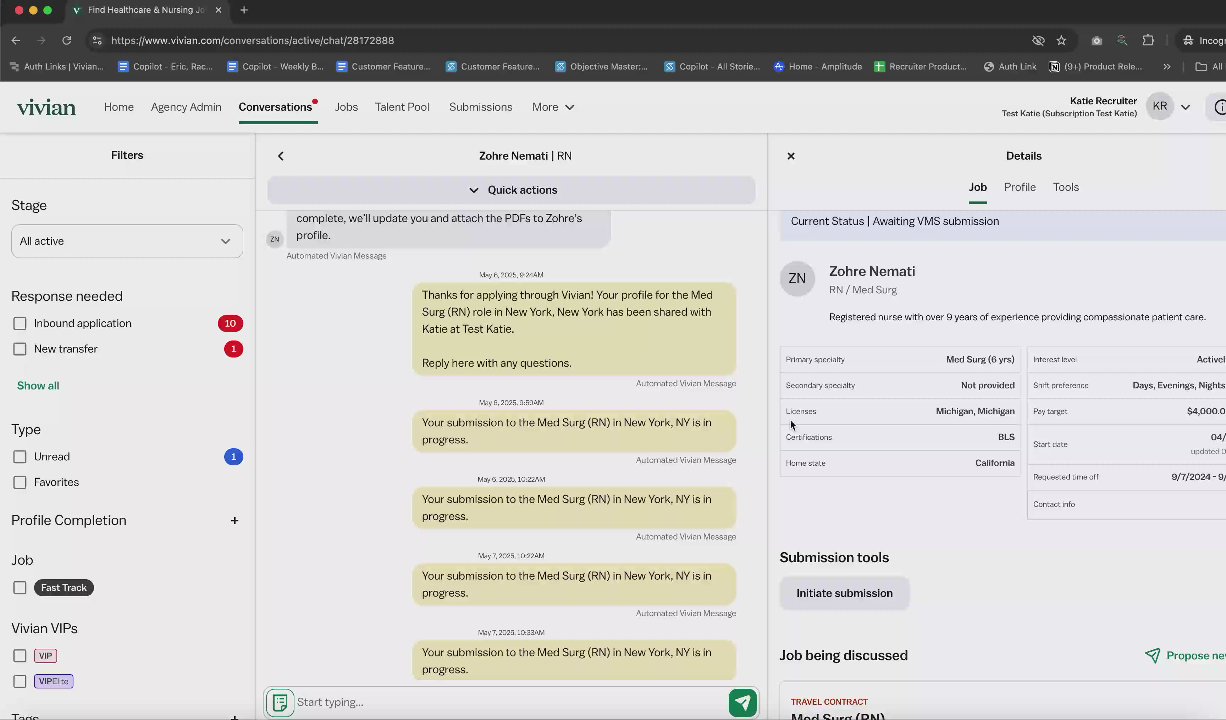Image resolution: width=1226 pixels, height=720 pixels.
Task: Toggle the Unread checkbox
Action: tap(20, 457)
